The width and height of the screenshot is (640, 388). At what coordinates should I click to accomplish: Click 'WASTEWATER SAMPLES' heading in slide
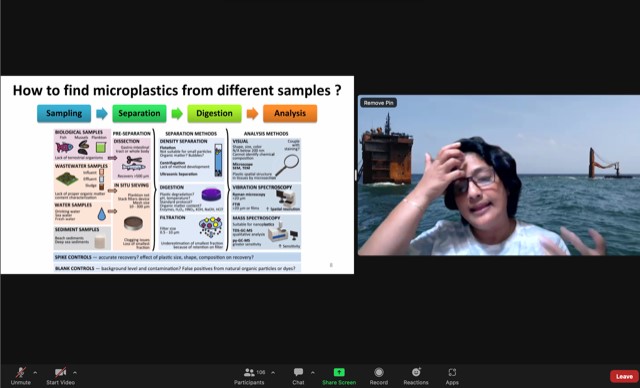[81, 166]
